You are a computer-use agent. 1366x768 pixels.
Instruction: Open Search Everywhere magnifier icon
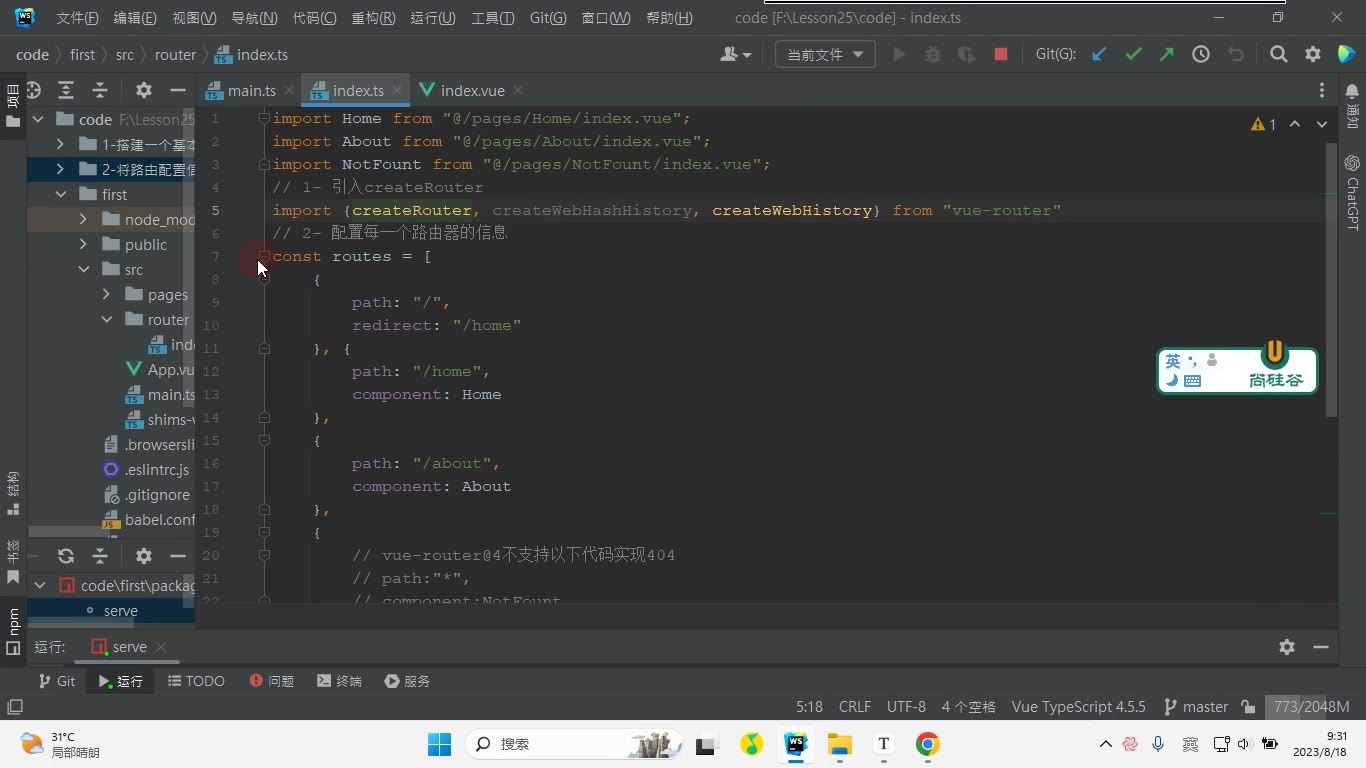[x=1279, y=55]
